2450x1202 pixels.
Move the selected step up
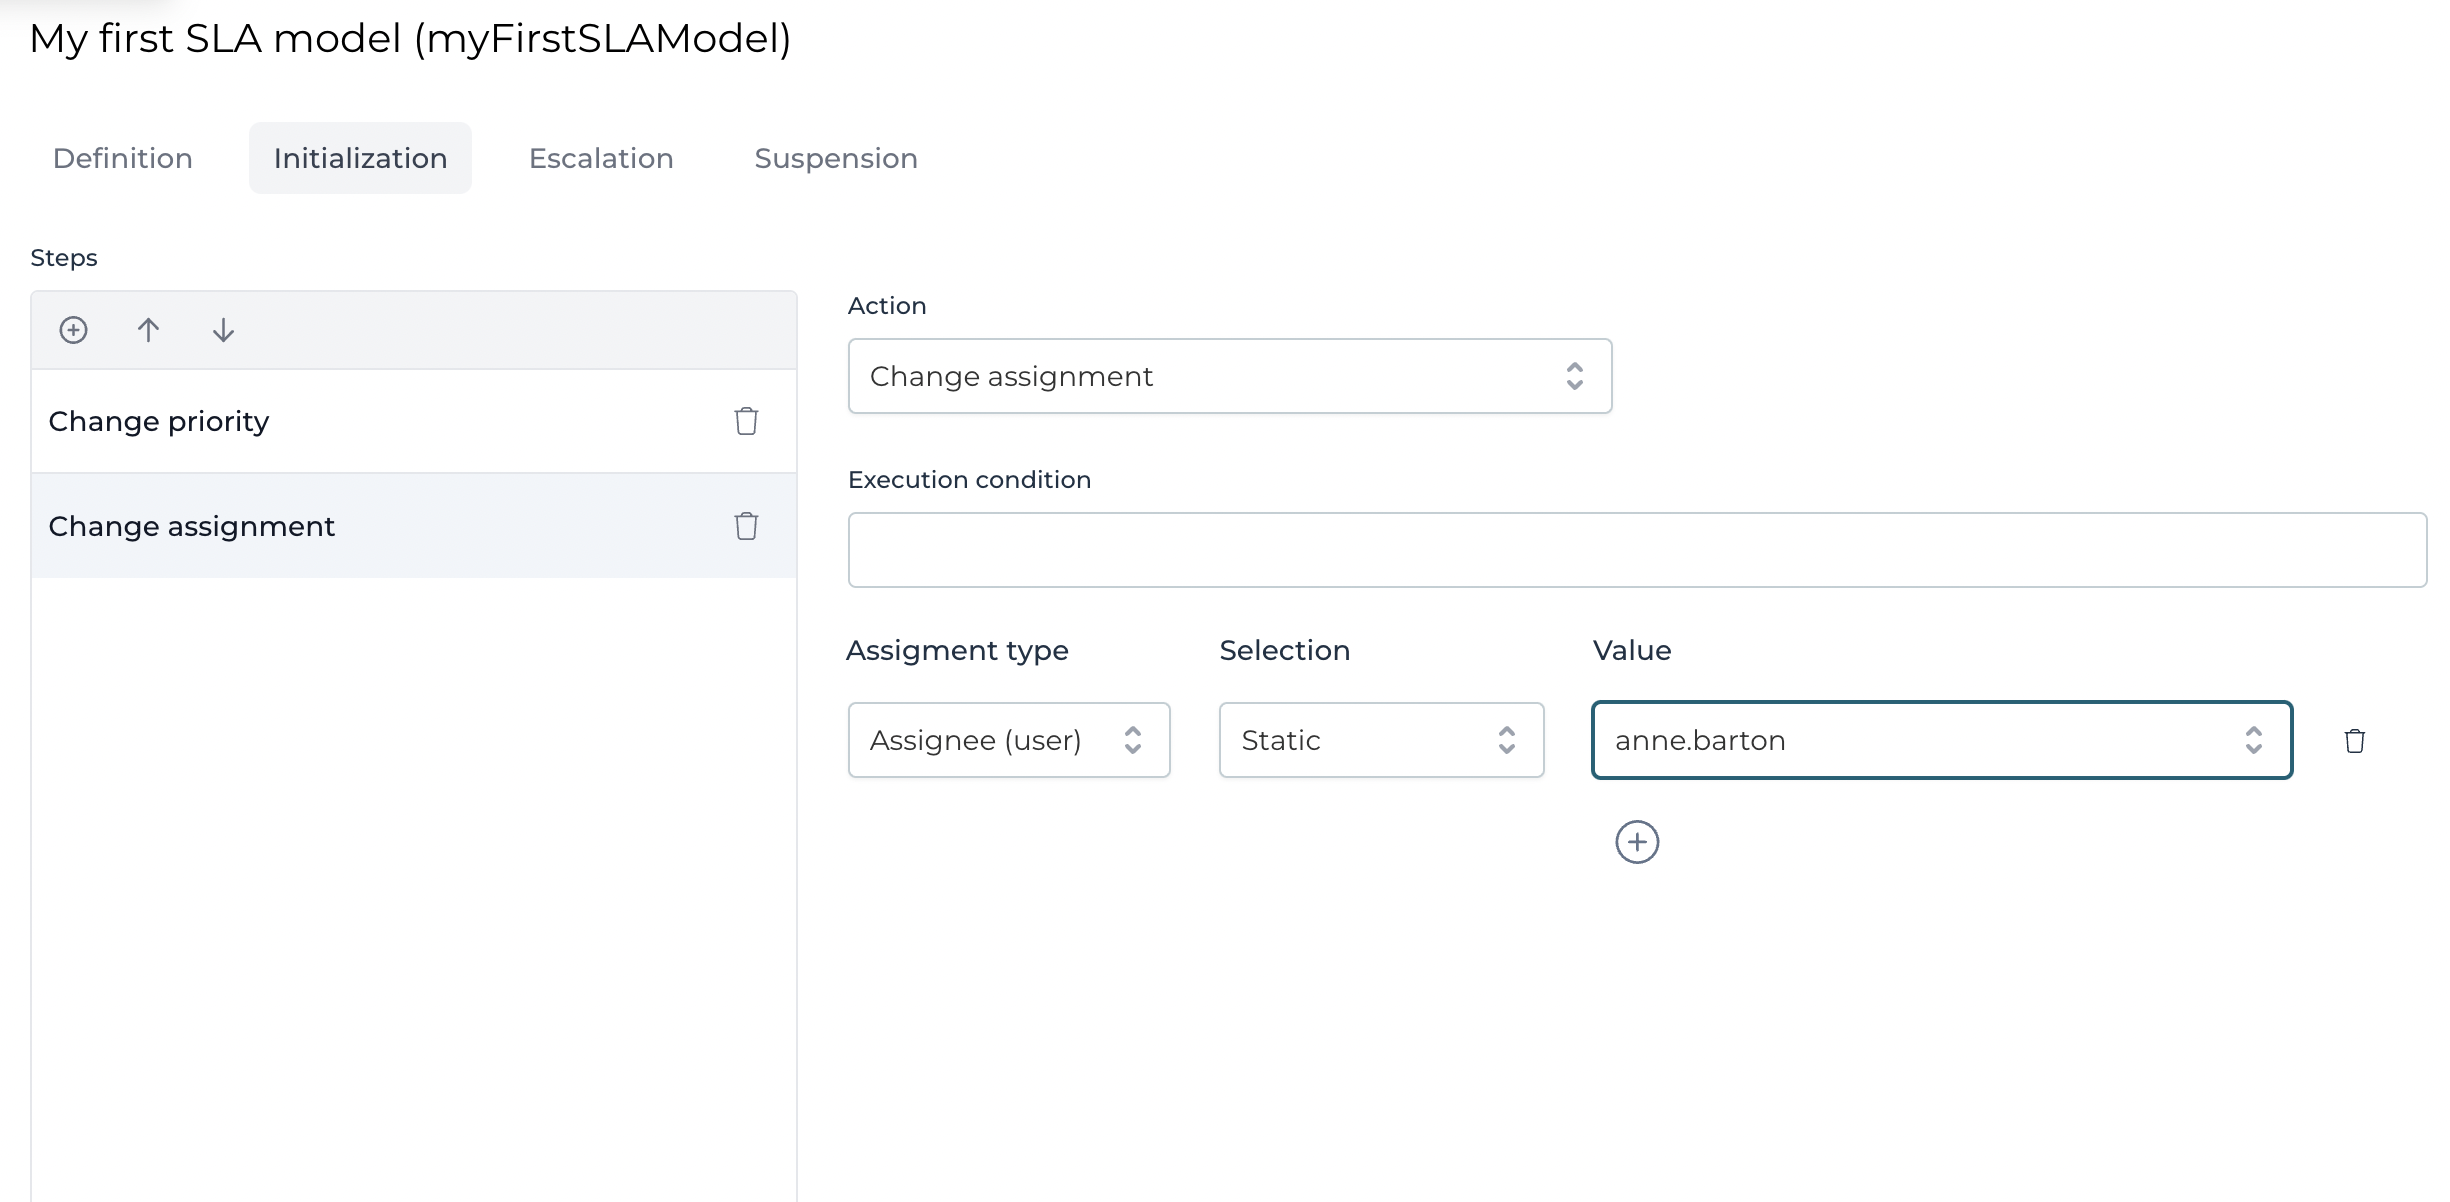tap(148, 330)
